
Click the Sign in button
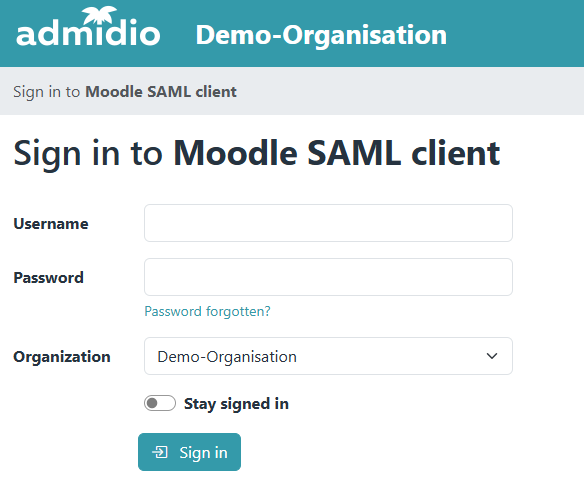click(x=189, y=452)
